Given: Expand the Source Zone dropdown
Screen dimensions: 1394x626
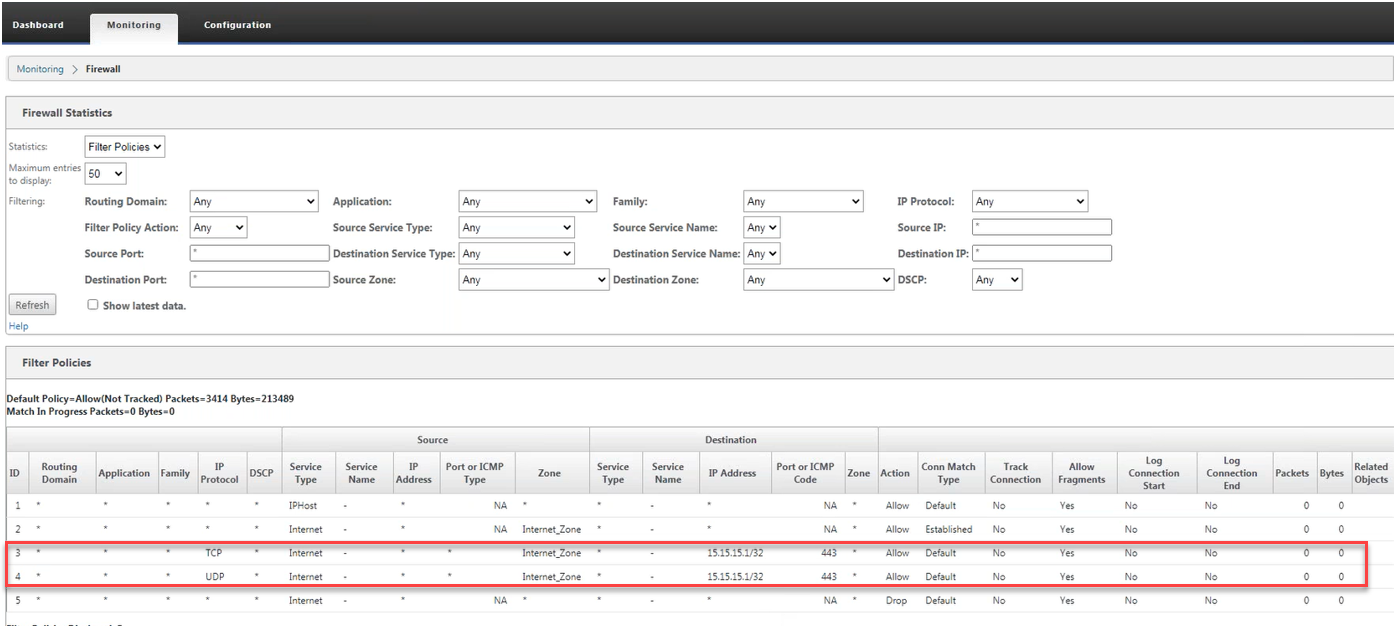Looking at the screenshot, I should pyautogui.click(x=534, y=280).
